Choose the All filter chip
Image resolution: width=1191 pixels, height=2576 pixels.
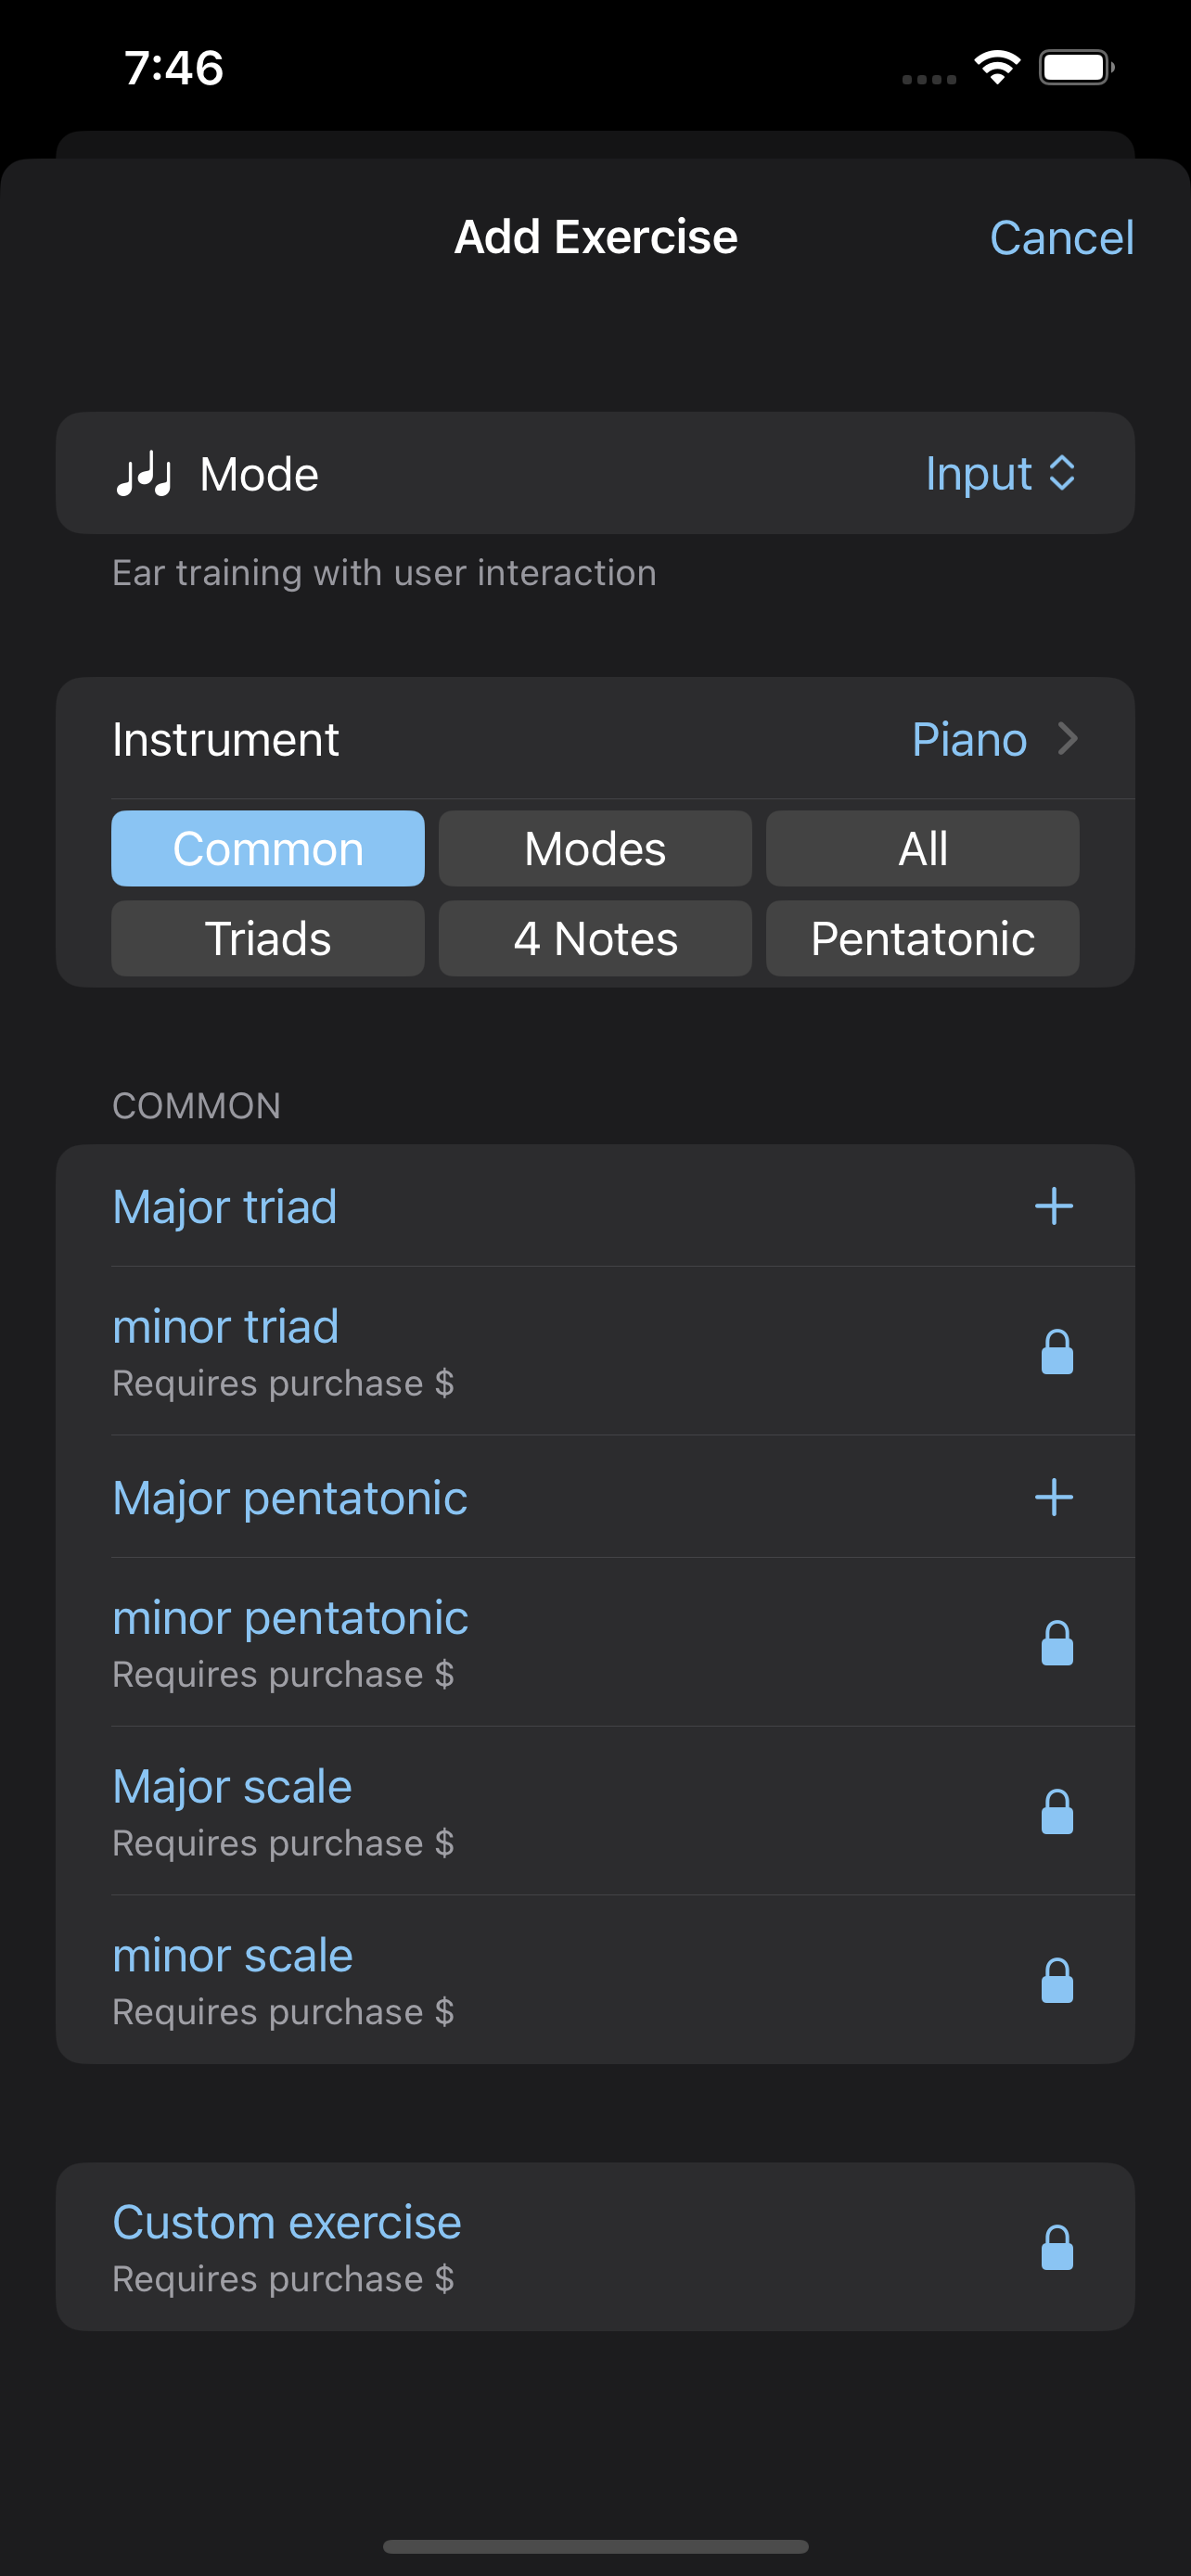[x=922, y=848]
